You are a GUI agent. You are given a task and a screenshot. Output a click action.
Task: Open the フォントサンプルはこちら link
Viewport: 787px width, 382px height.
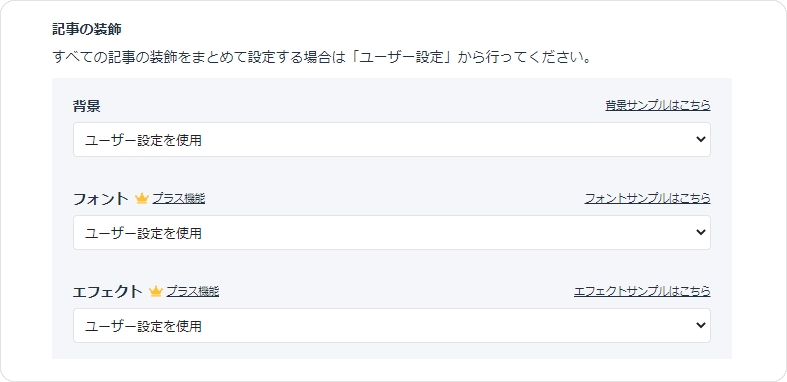click(647, 198)
